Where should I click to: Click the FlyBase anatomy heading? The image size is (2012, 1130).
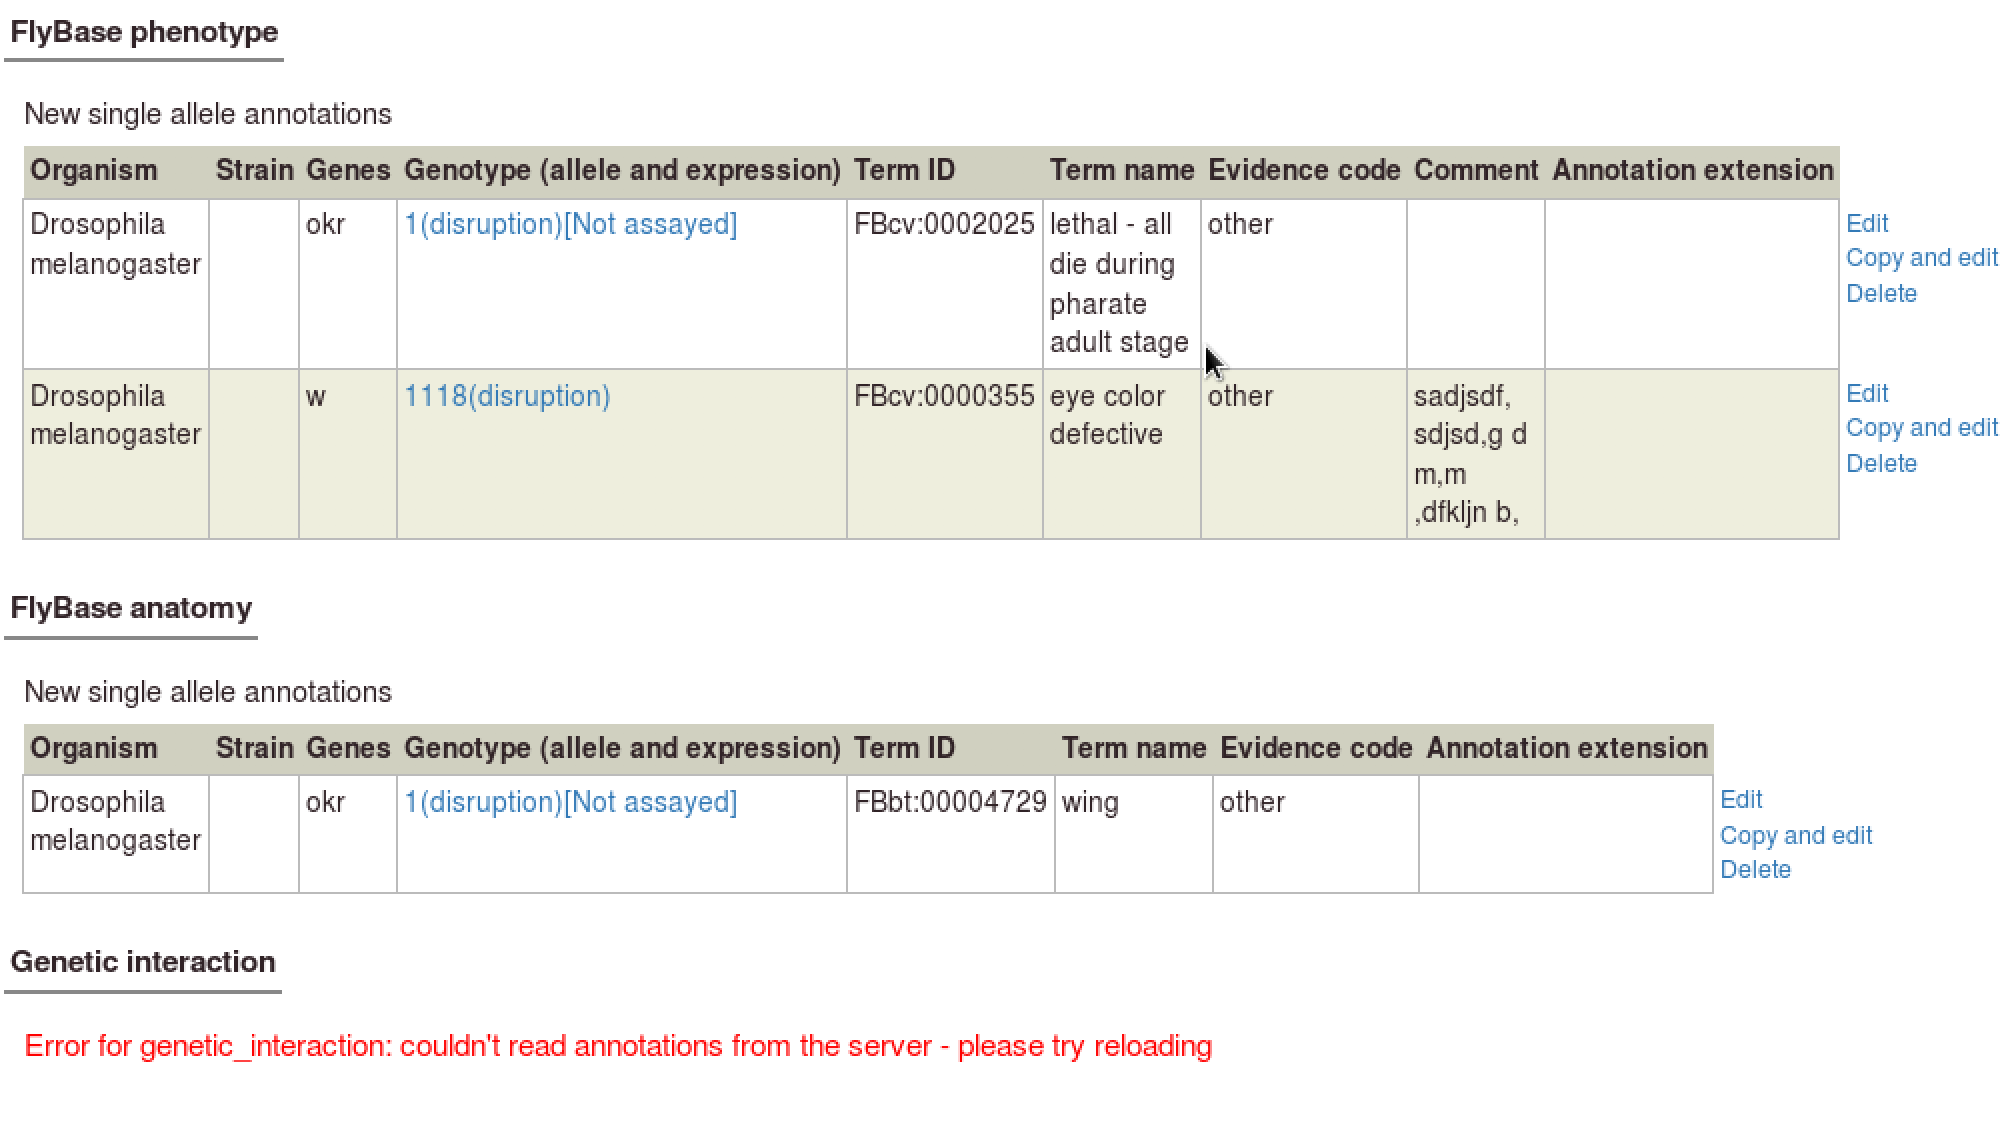coord(130,607)
